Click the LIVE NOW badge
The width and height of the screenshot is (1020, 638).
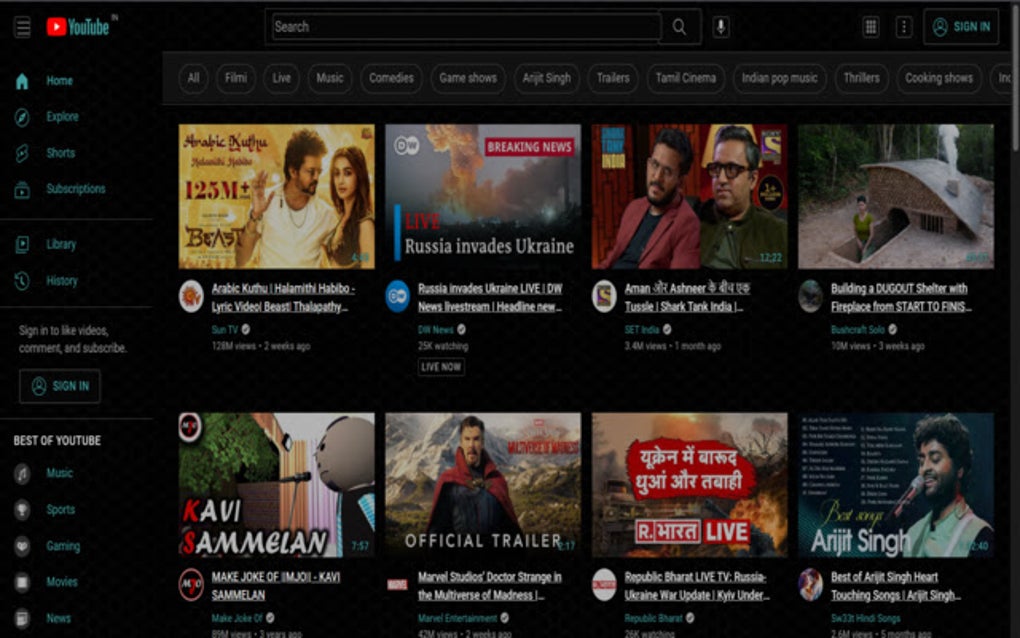point(441,367)
